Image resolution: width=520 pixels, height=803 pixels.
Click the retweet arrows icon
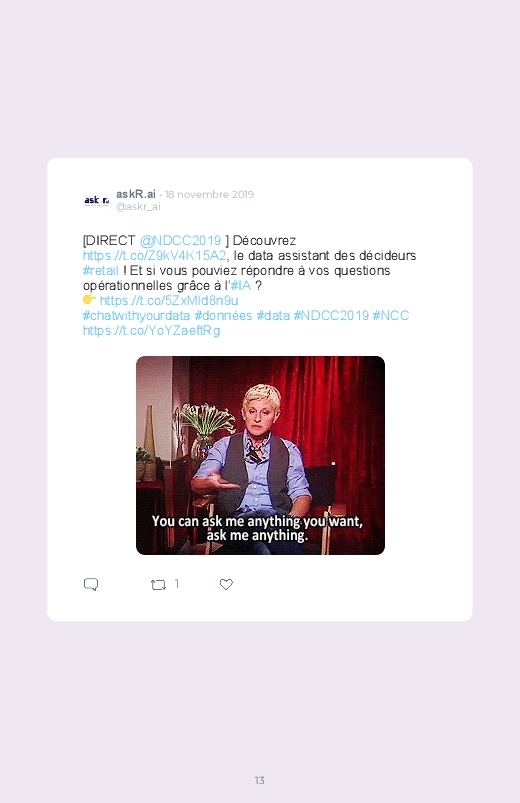158,584
